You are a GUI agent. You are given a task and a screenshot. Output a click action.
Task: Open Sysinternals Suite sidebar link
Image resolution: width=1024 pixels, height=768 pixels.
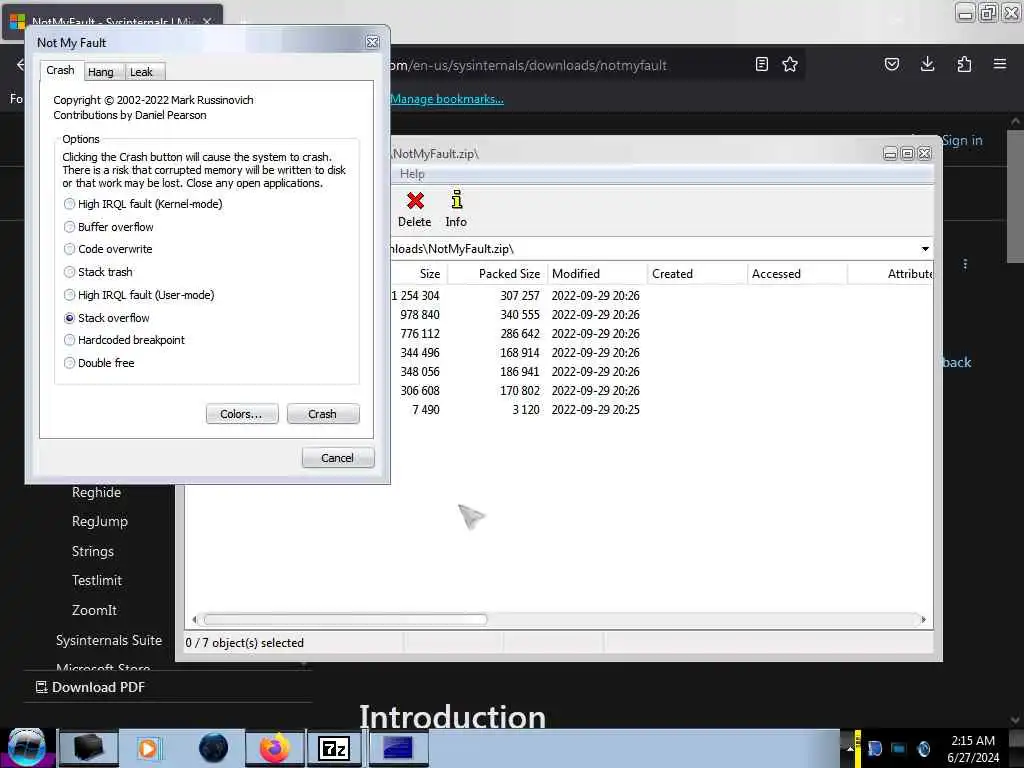coord(109,640)
